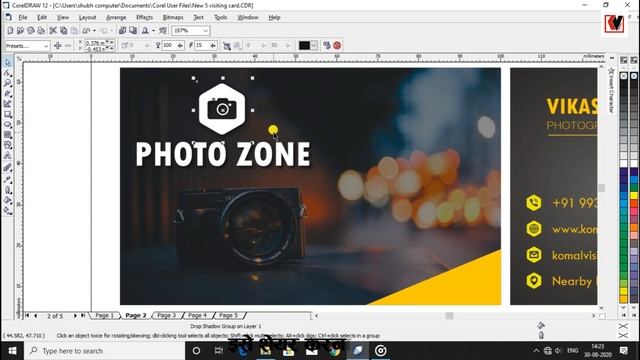Open the Edit menu

coord(42,18)
